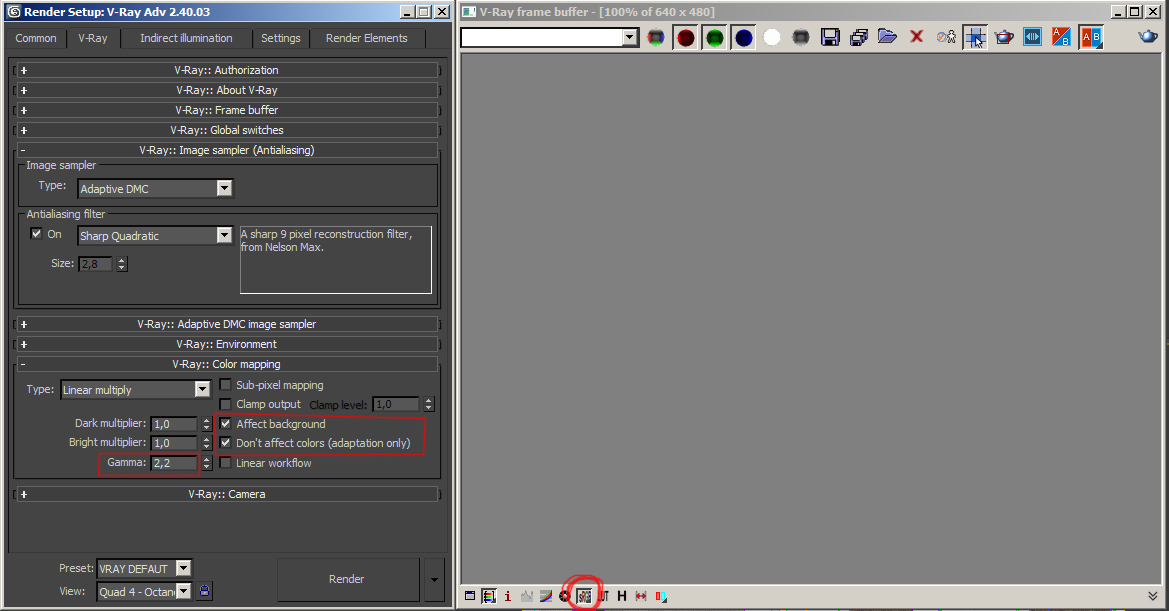Viewport: 1169px width, 611px height.
Task: Open Image sampler Type dropdown Adaptive DMC
Action: [155, 189]
